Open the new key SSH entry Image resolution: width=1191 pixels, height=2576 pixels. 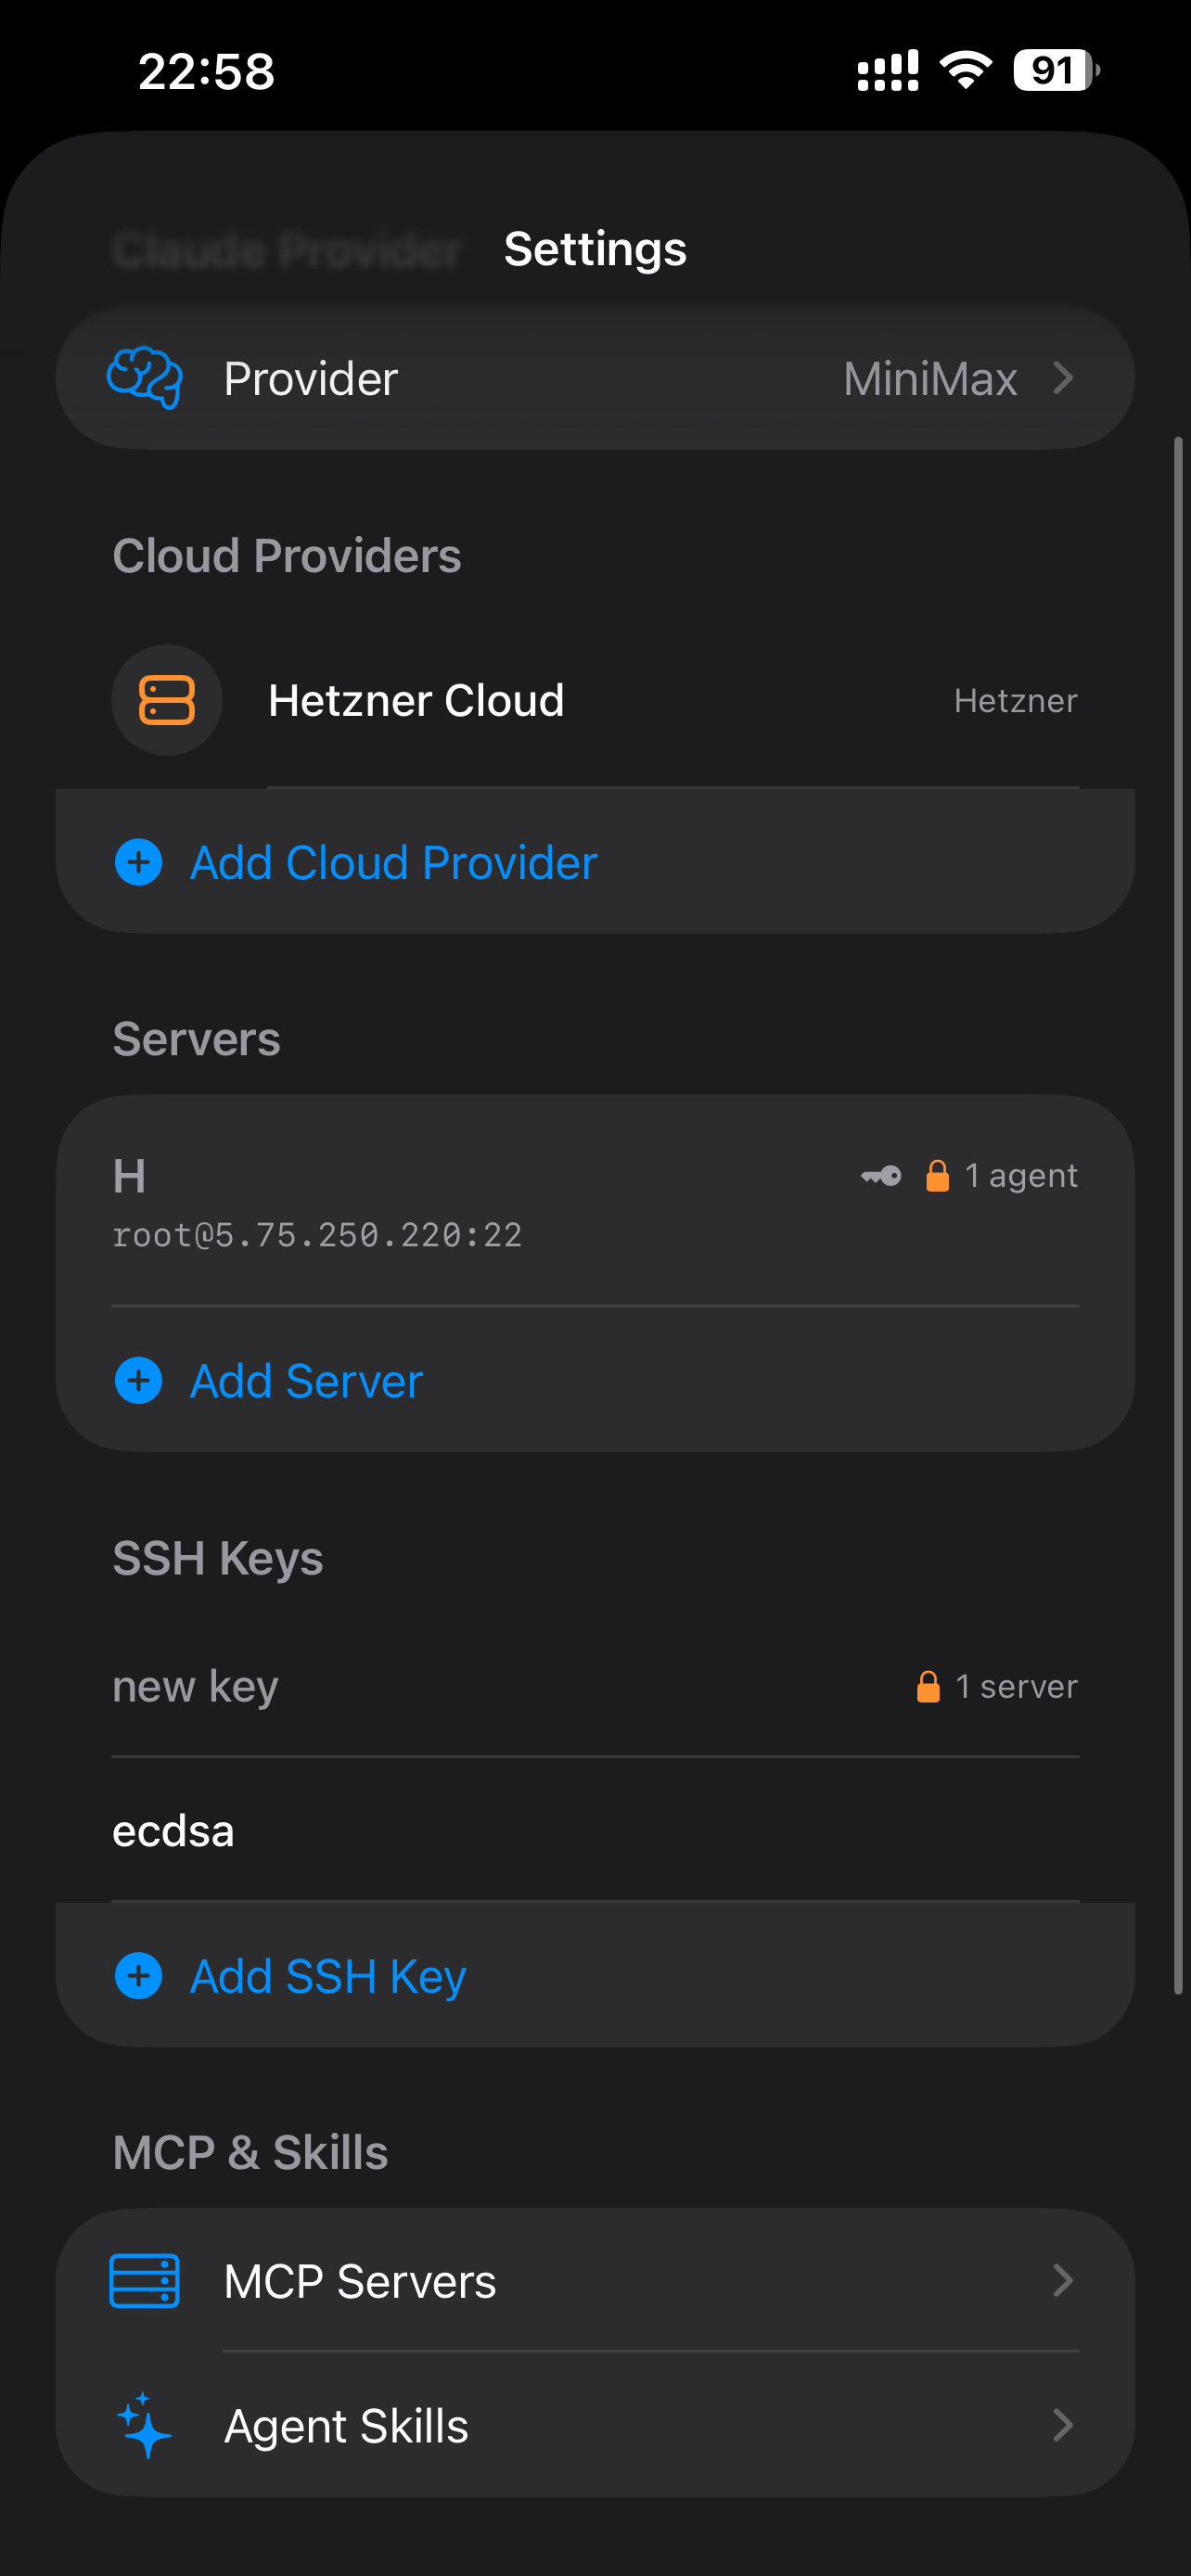pos(196,1687)
